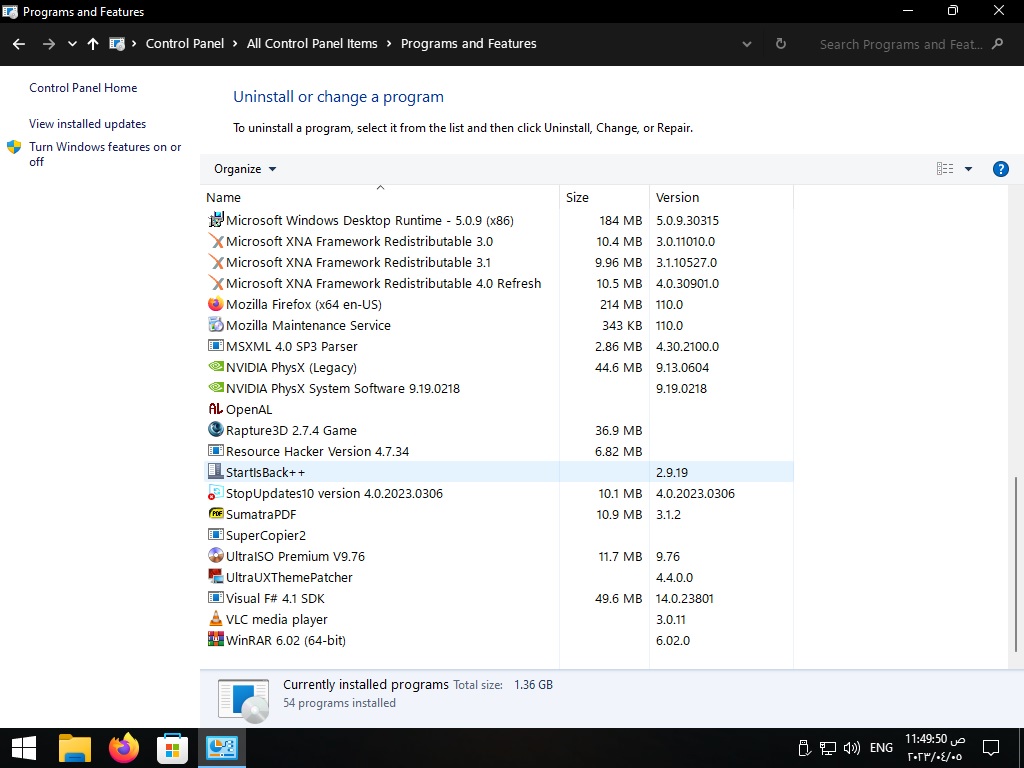This screenshot has height=768, width=1024.
Task: Refresh the Programs and Features list
Action: [780, 44]
